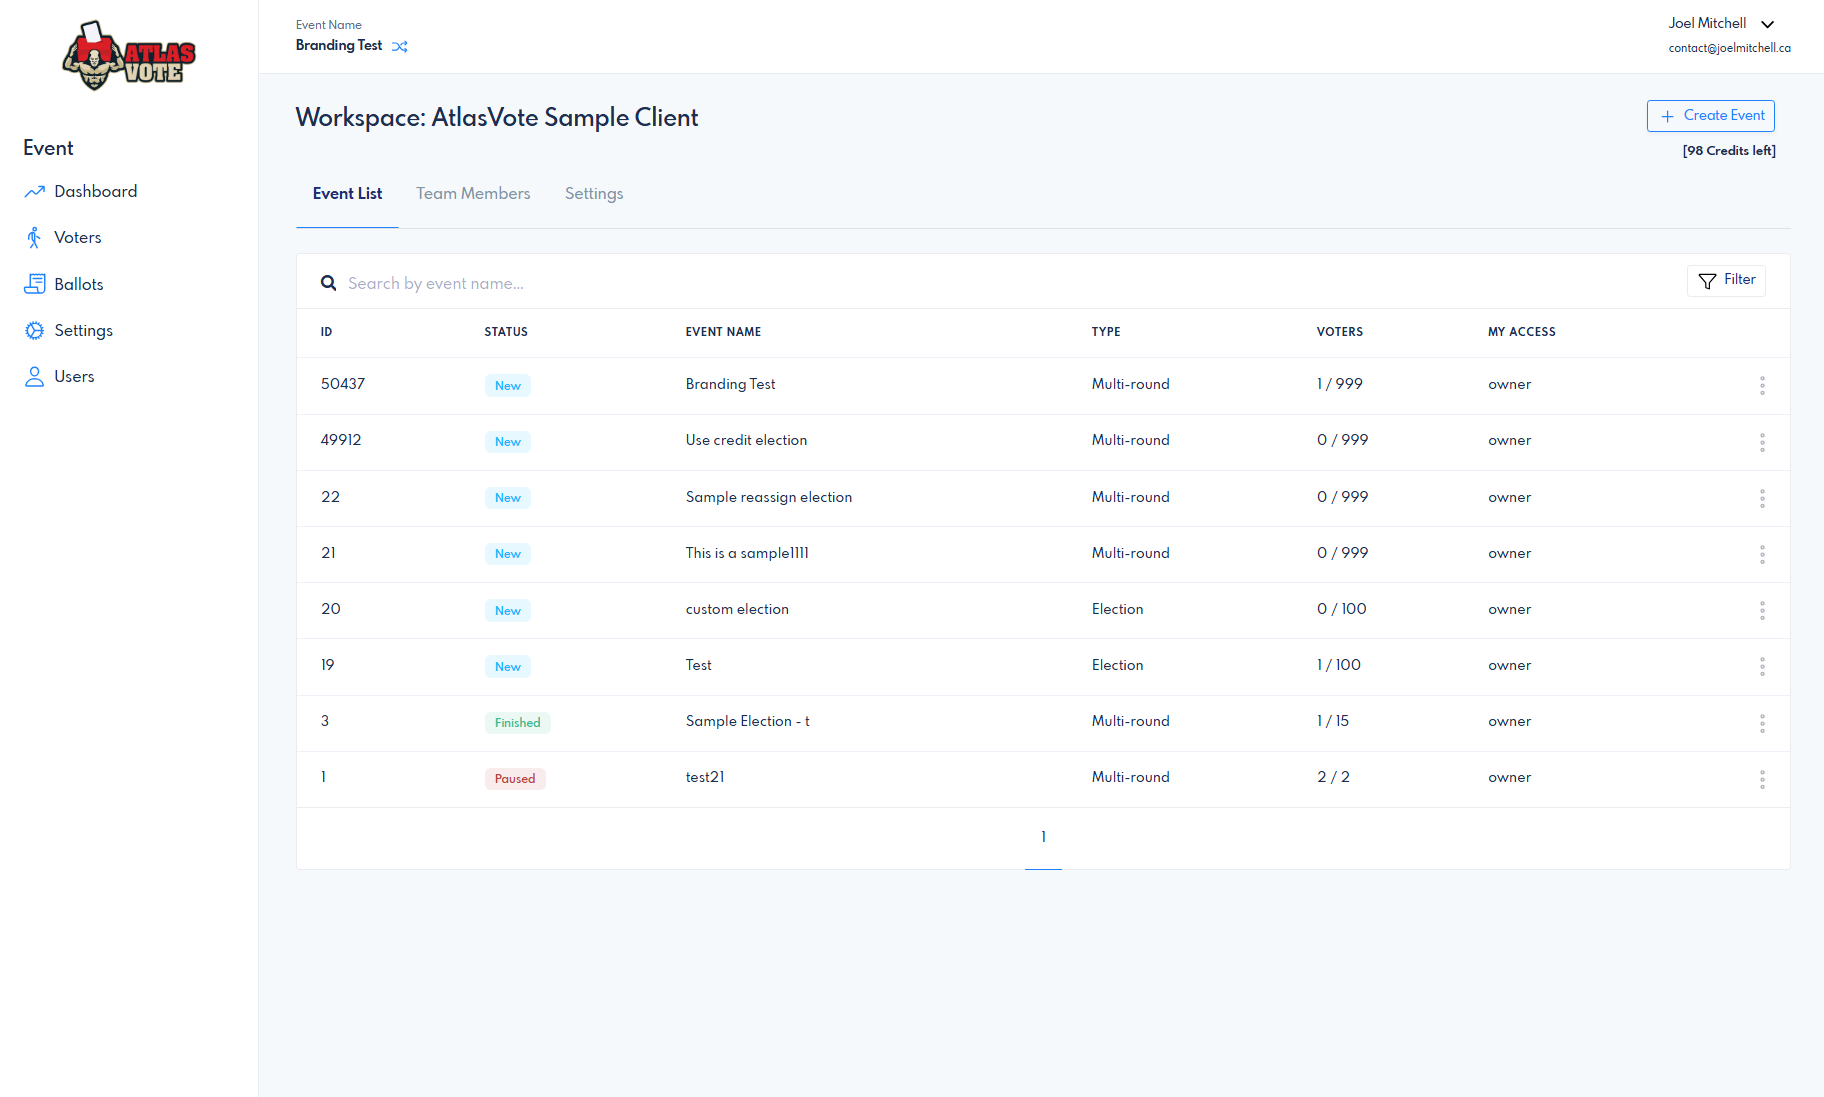The width and height of the screenshot is (1824, 1097).
Task: Click the Paused status badge
Action: (515, 779)
